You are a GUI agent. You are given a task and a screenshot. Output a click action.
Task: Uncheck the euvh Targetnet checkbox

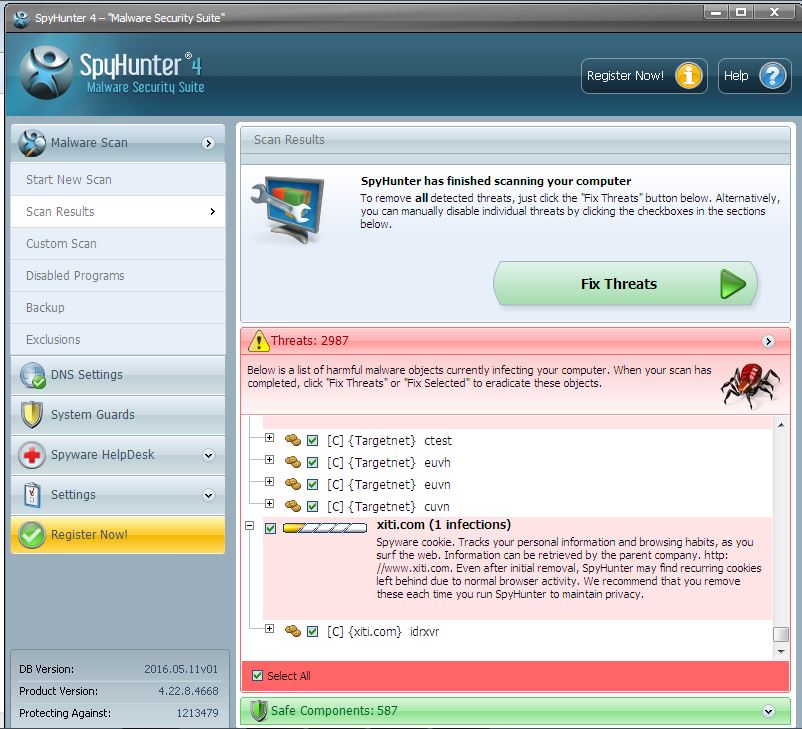pos(313,462)
